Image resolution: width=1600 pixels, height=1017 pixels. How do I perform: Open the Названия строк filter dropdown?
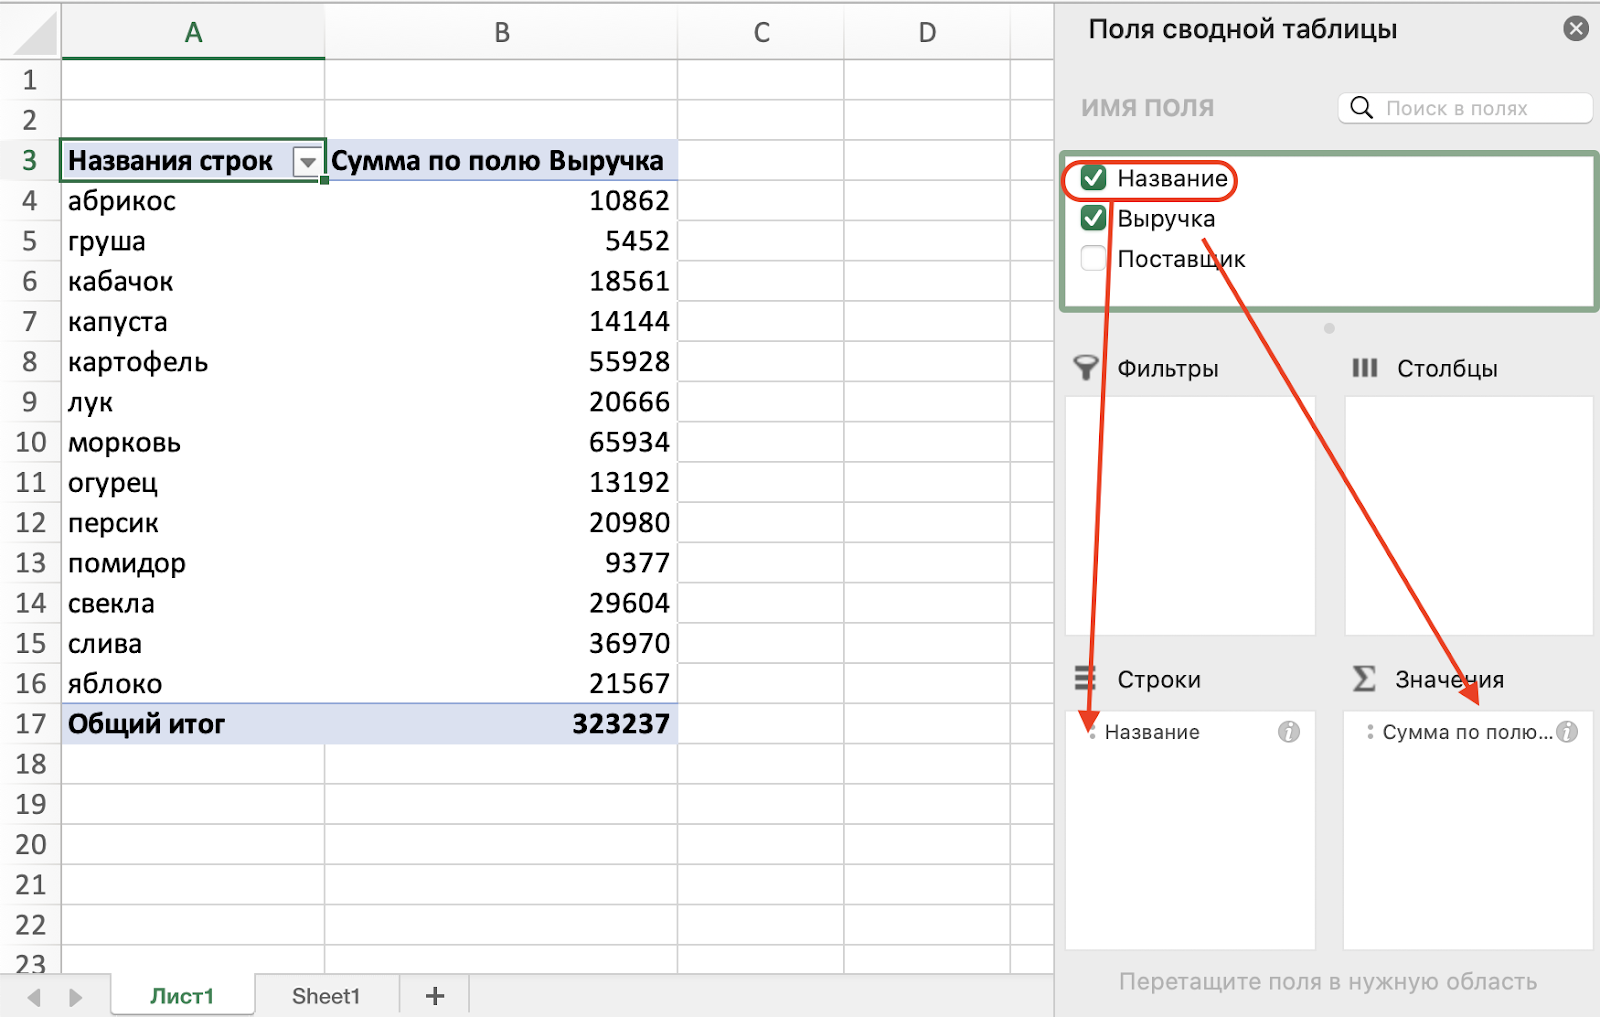307,161
